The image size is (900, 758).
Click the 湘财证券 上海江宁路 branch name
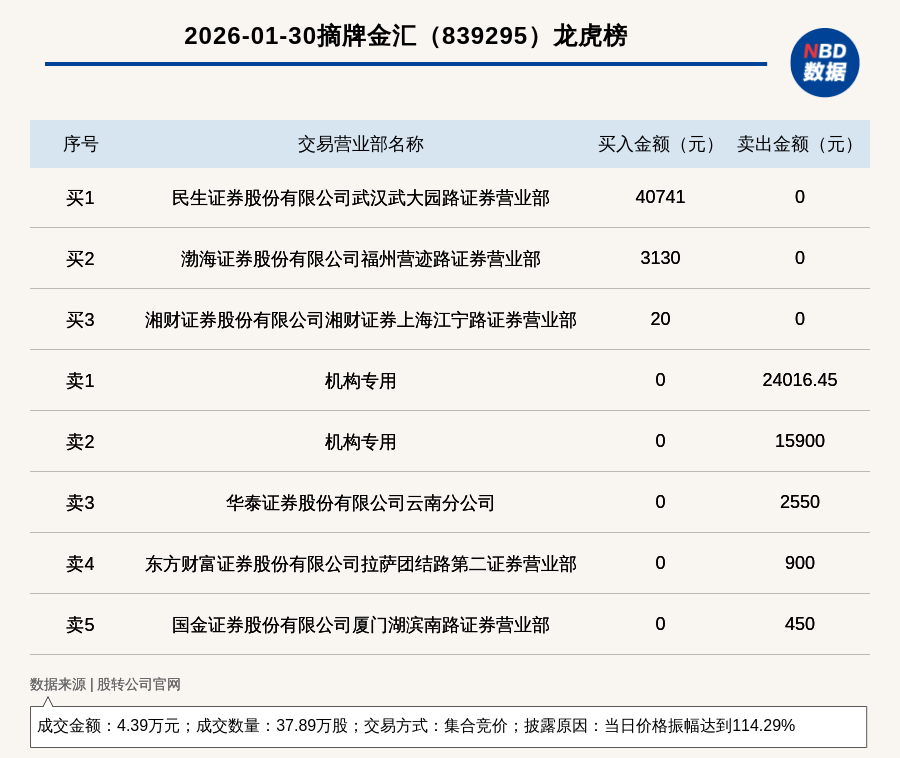[360, 320]
